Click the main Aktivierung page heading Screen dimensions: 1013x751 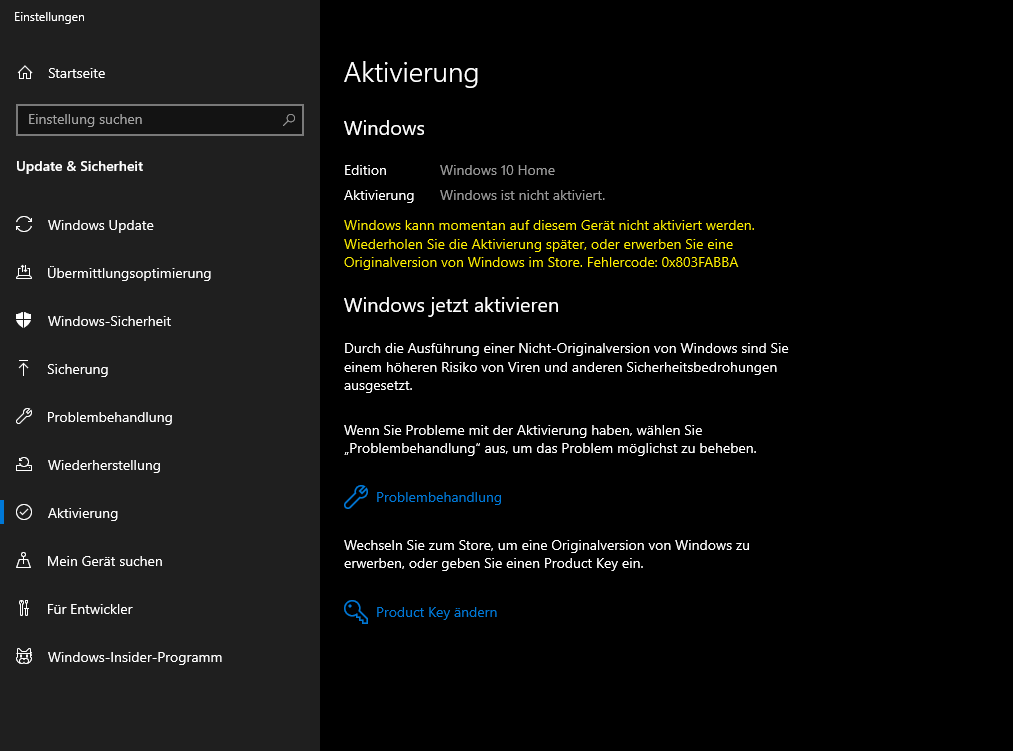[x=411, y=72]
